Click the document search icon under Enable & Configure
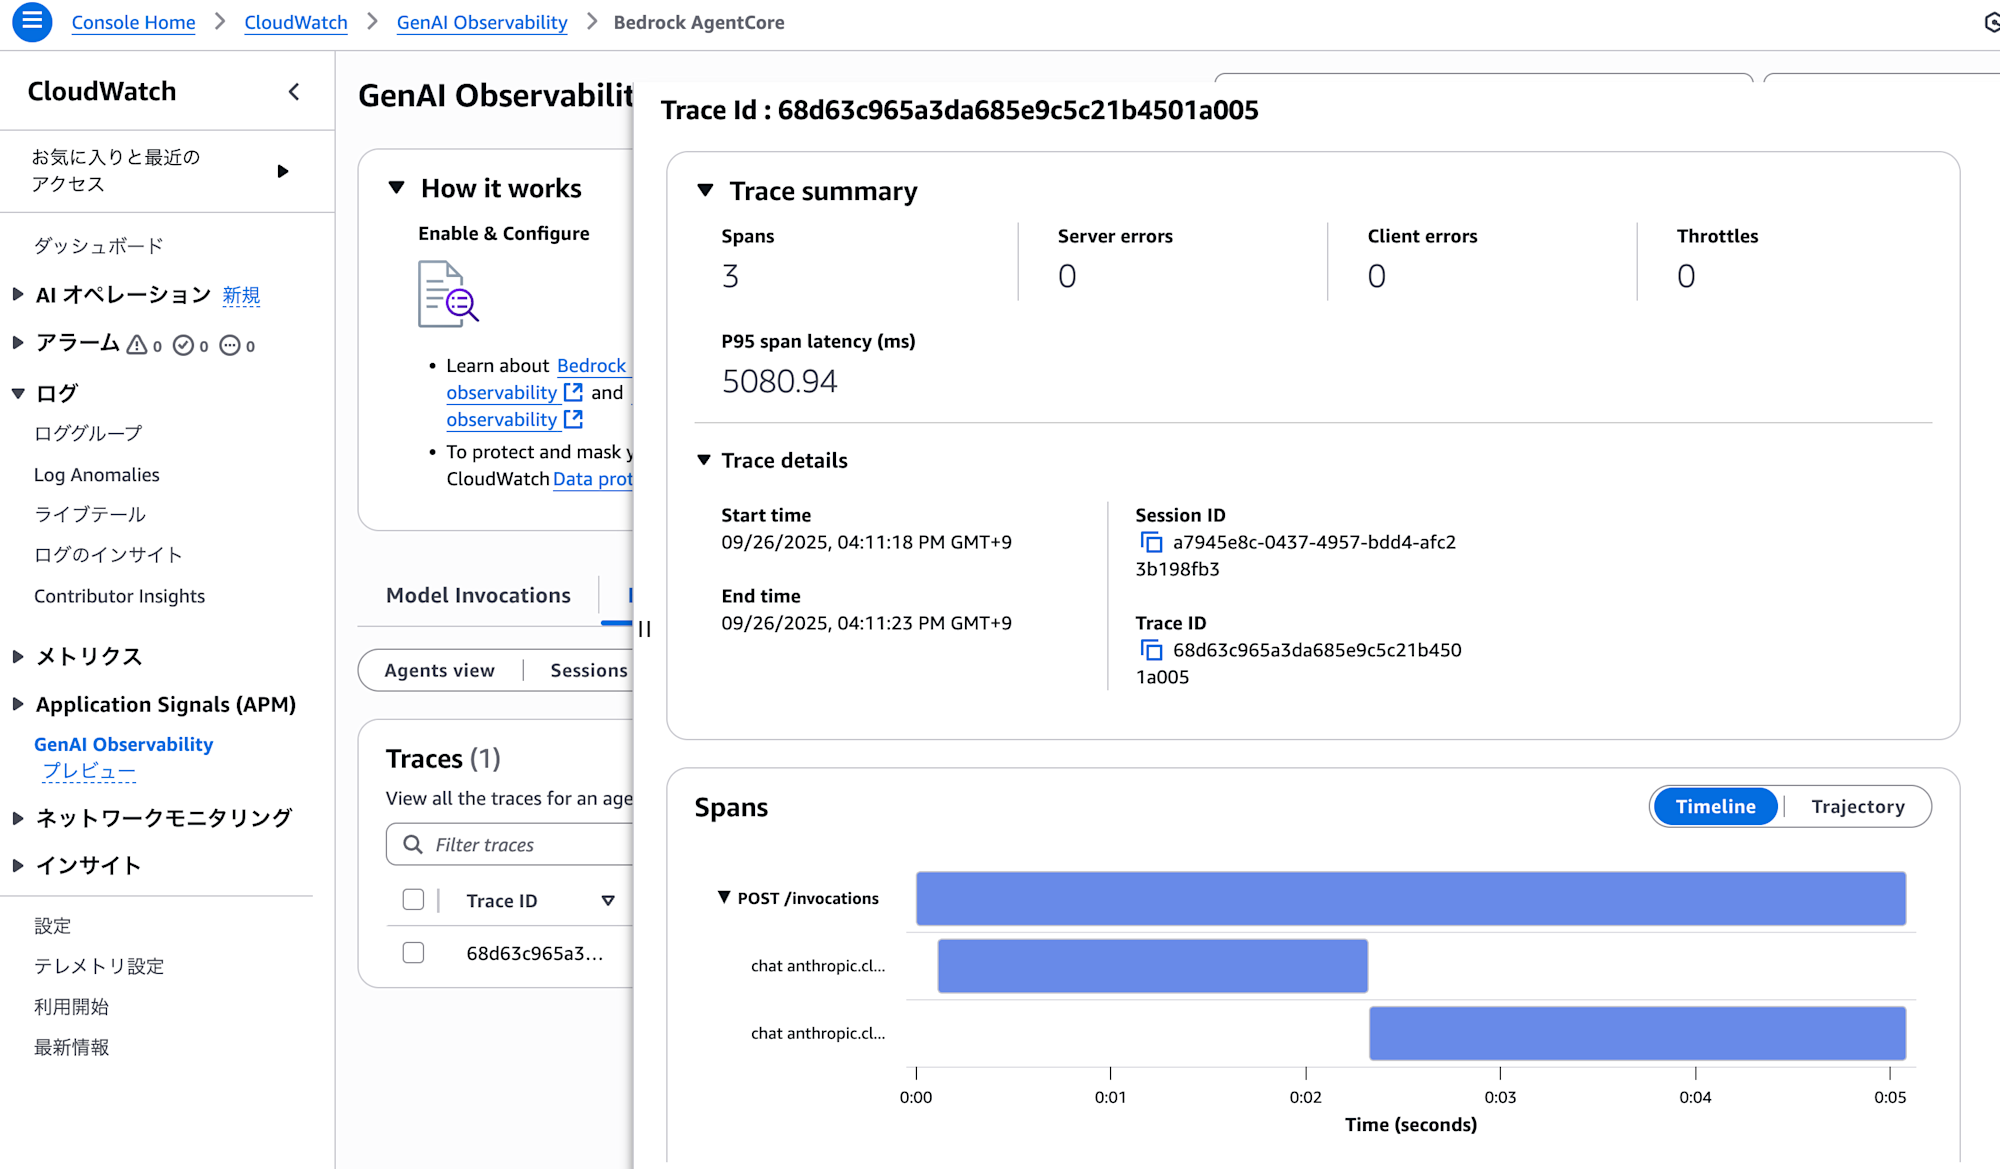The image size is (2000, 1169). 448,294
